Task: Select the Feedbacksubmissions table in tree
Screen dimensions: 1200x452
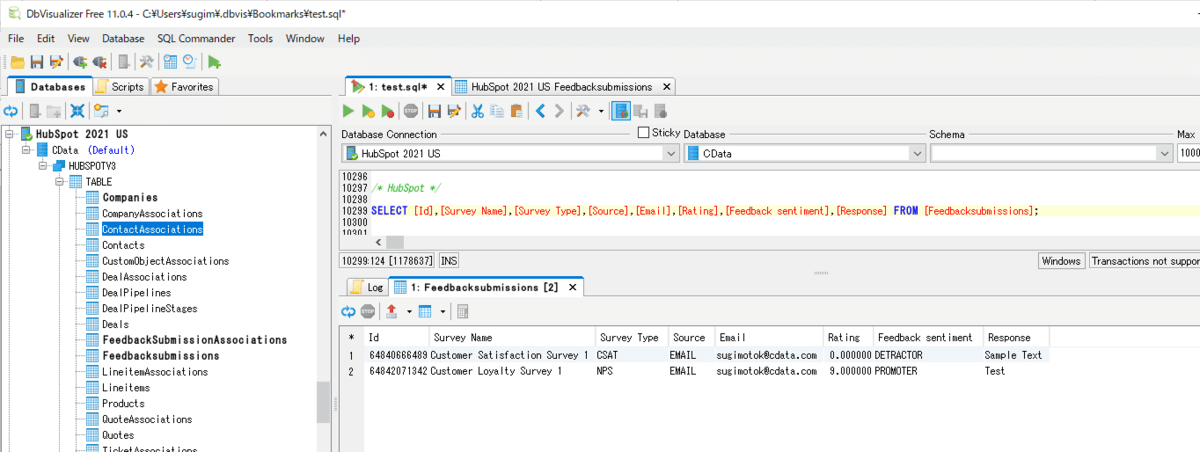Action: pyautogui.click(x=160, y=355)
